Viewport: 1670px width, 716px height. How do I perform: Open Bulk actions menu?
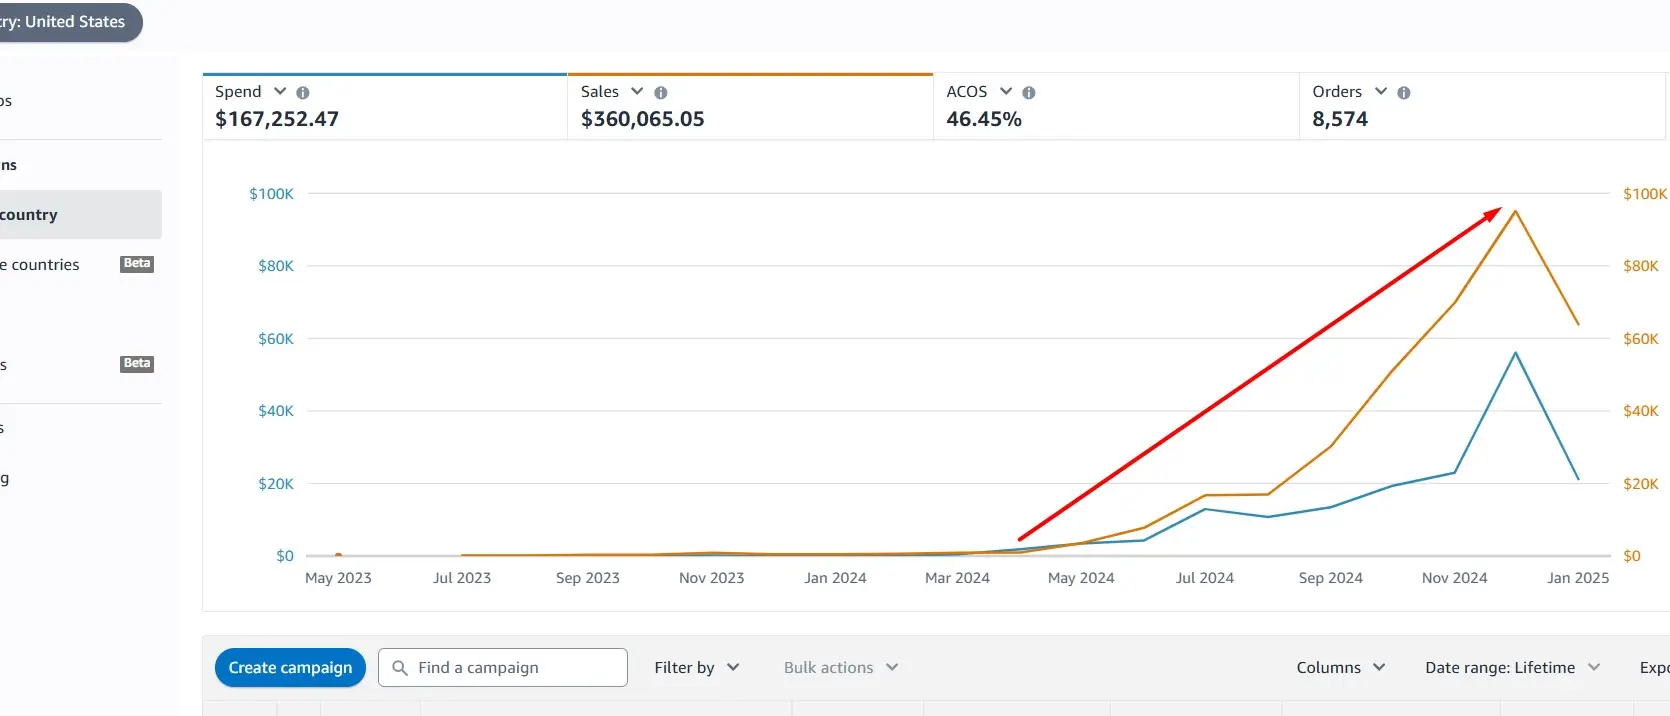click(x=841, y=667)
